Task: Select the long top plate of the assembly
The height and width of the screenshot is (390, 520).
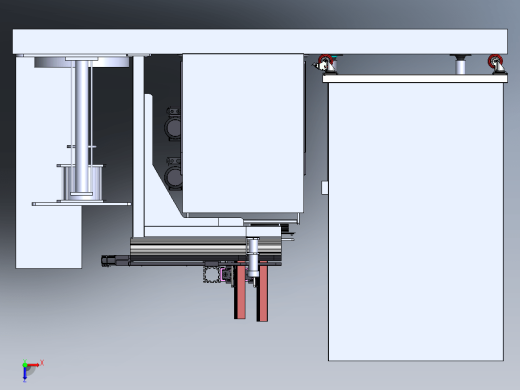Action: [x=260, y=41]
